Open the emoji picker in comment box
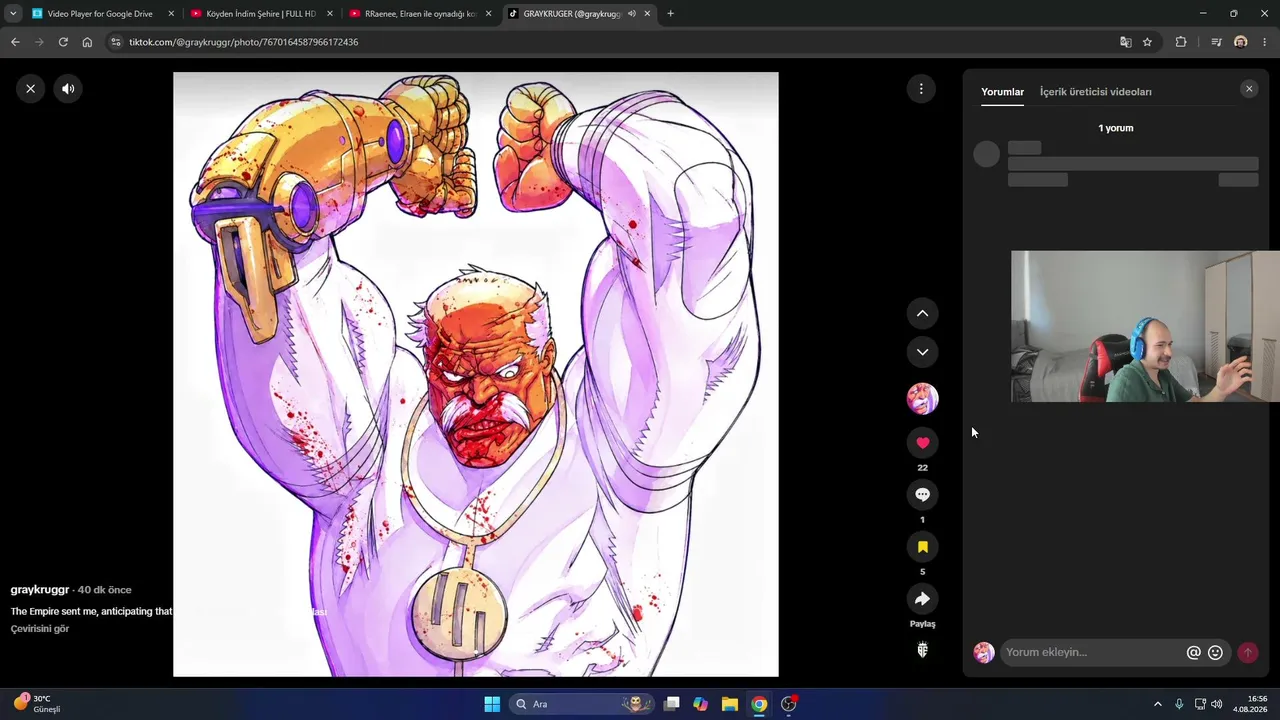1280x720 pixels. [x=1215, y=652]
